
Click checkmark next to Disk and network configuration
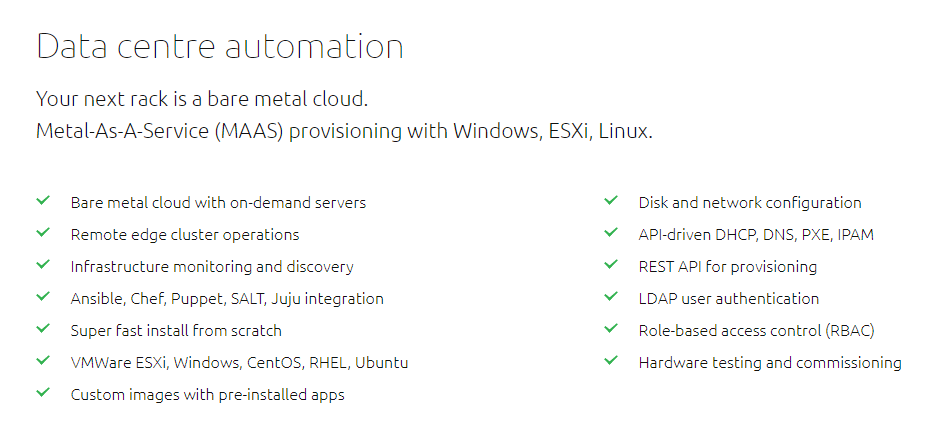pyautogui.click(x=611, y=201)
